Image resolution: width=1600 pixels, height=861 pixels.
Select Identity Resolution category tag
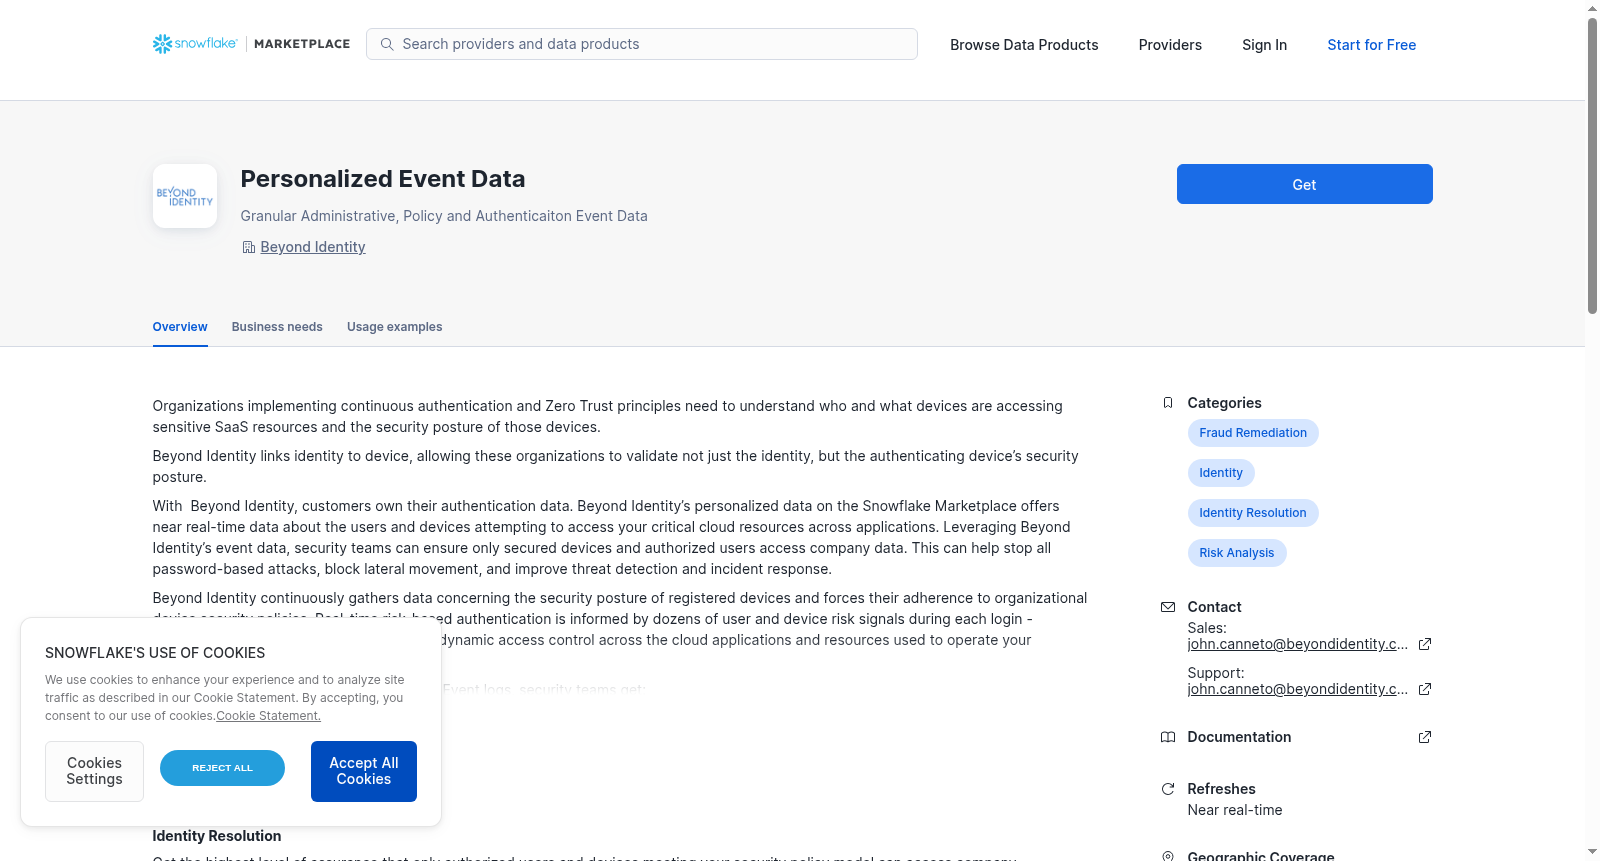tap(1253, 513)
